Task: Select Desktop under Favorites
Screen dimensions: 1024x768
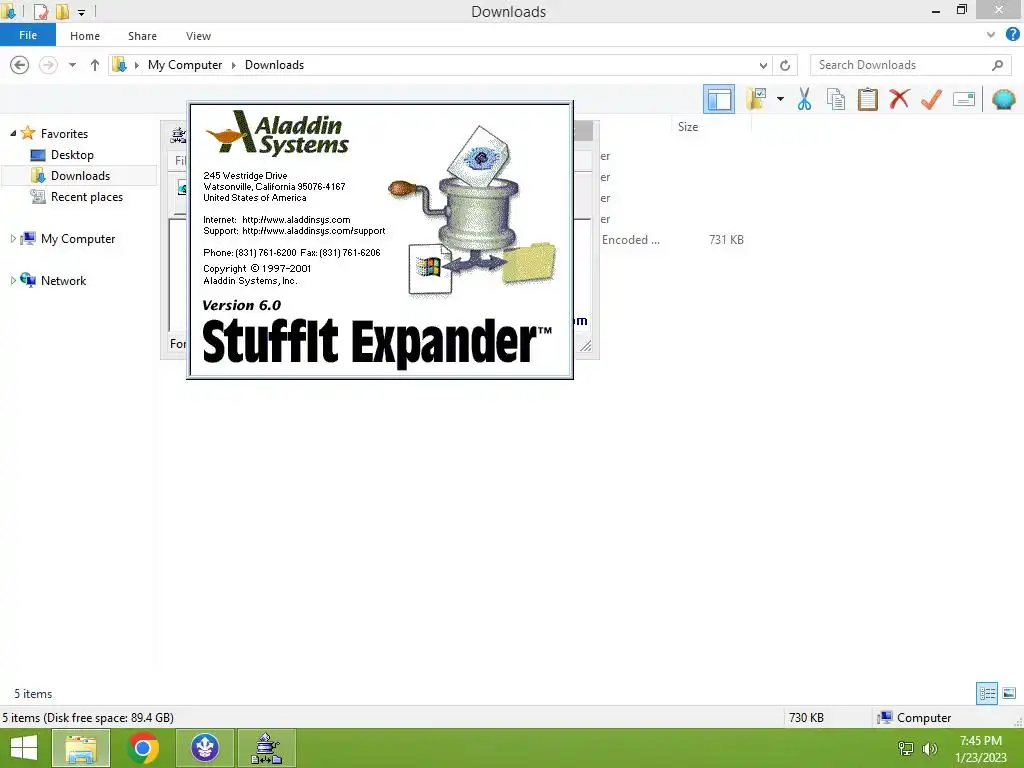Action: 72,155
